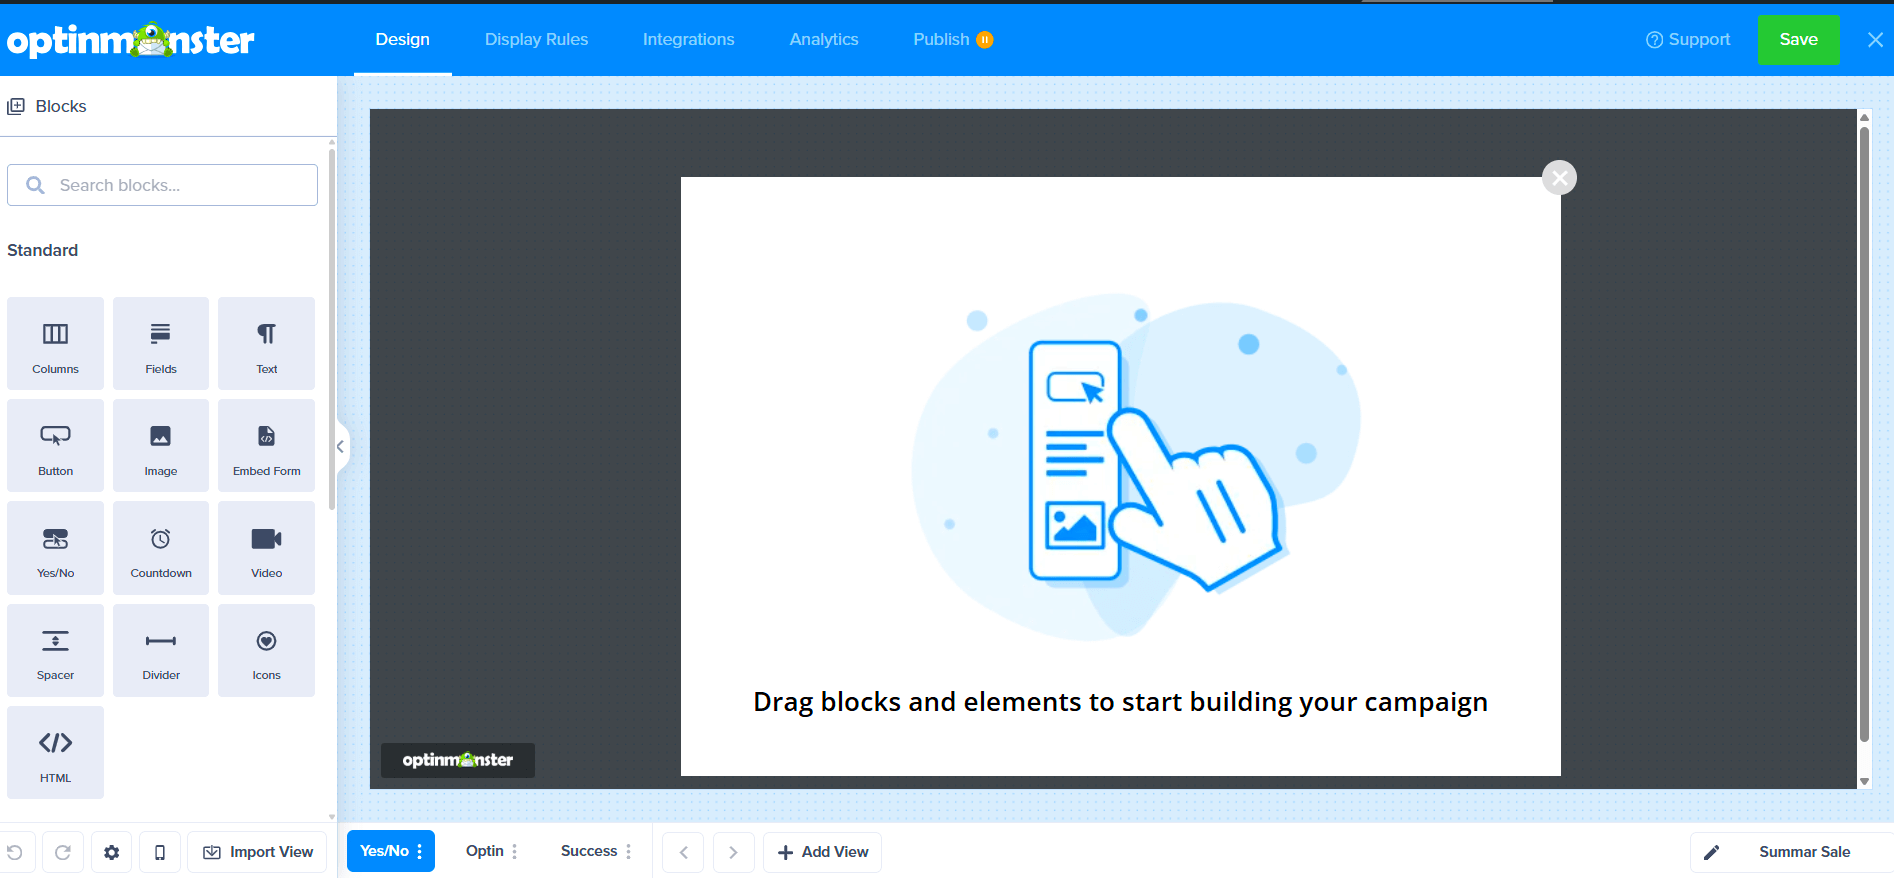Image resolution: width=1894 pixels, height=878 pixels.
Task: Undo the last change
Action: point(15,852)
